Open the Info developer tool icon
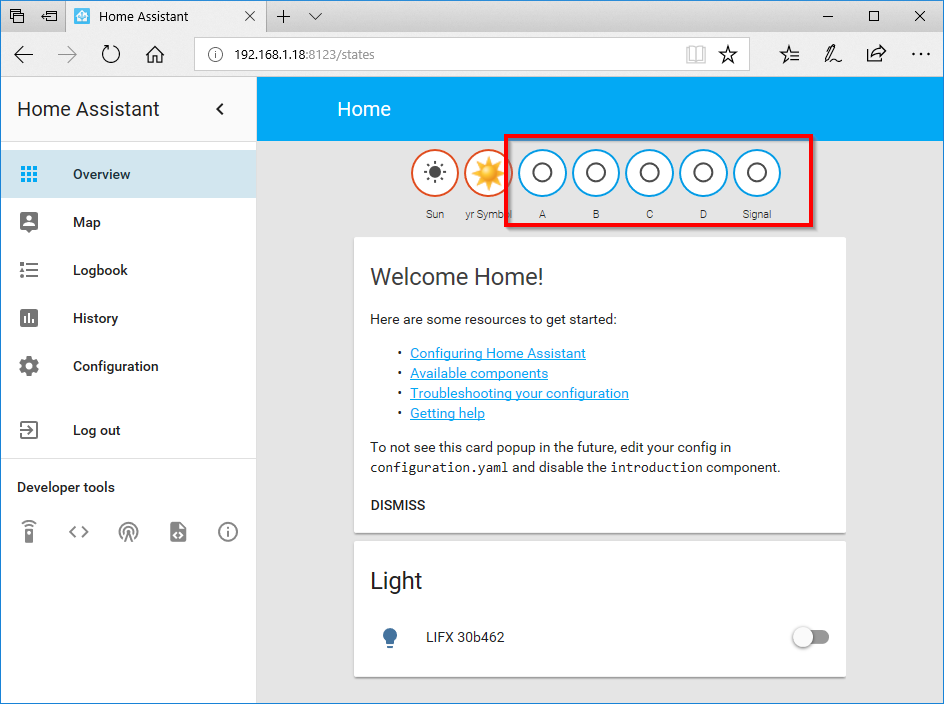Image resolution: width=944 pixels, height=704 pixels. pyautogui.click(x=228, y=532)
